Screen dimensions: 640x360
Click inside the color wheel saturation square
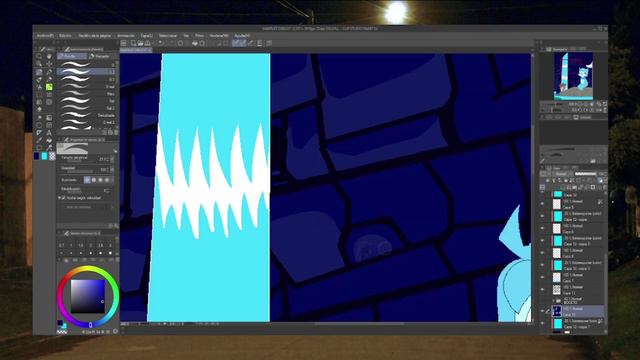coord(88,296)
